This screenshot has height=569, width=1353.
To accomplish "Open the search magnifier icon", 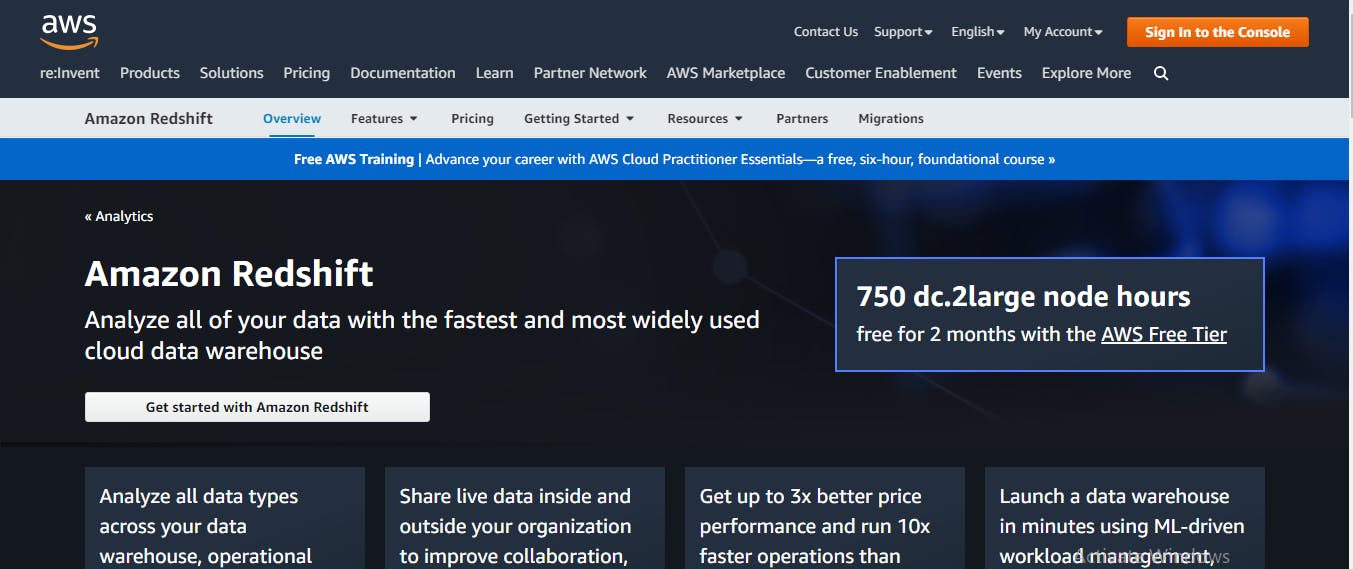I will [x=1161, y=73].
